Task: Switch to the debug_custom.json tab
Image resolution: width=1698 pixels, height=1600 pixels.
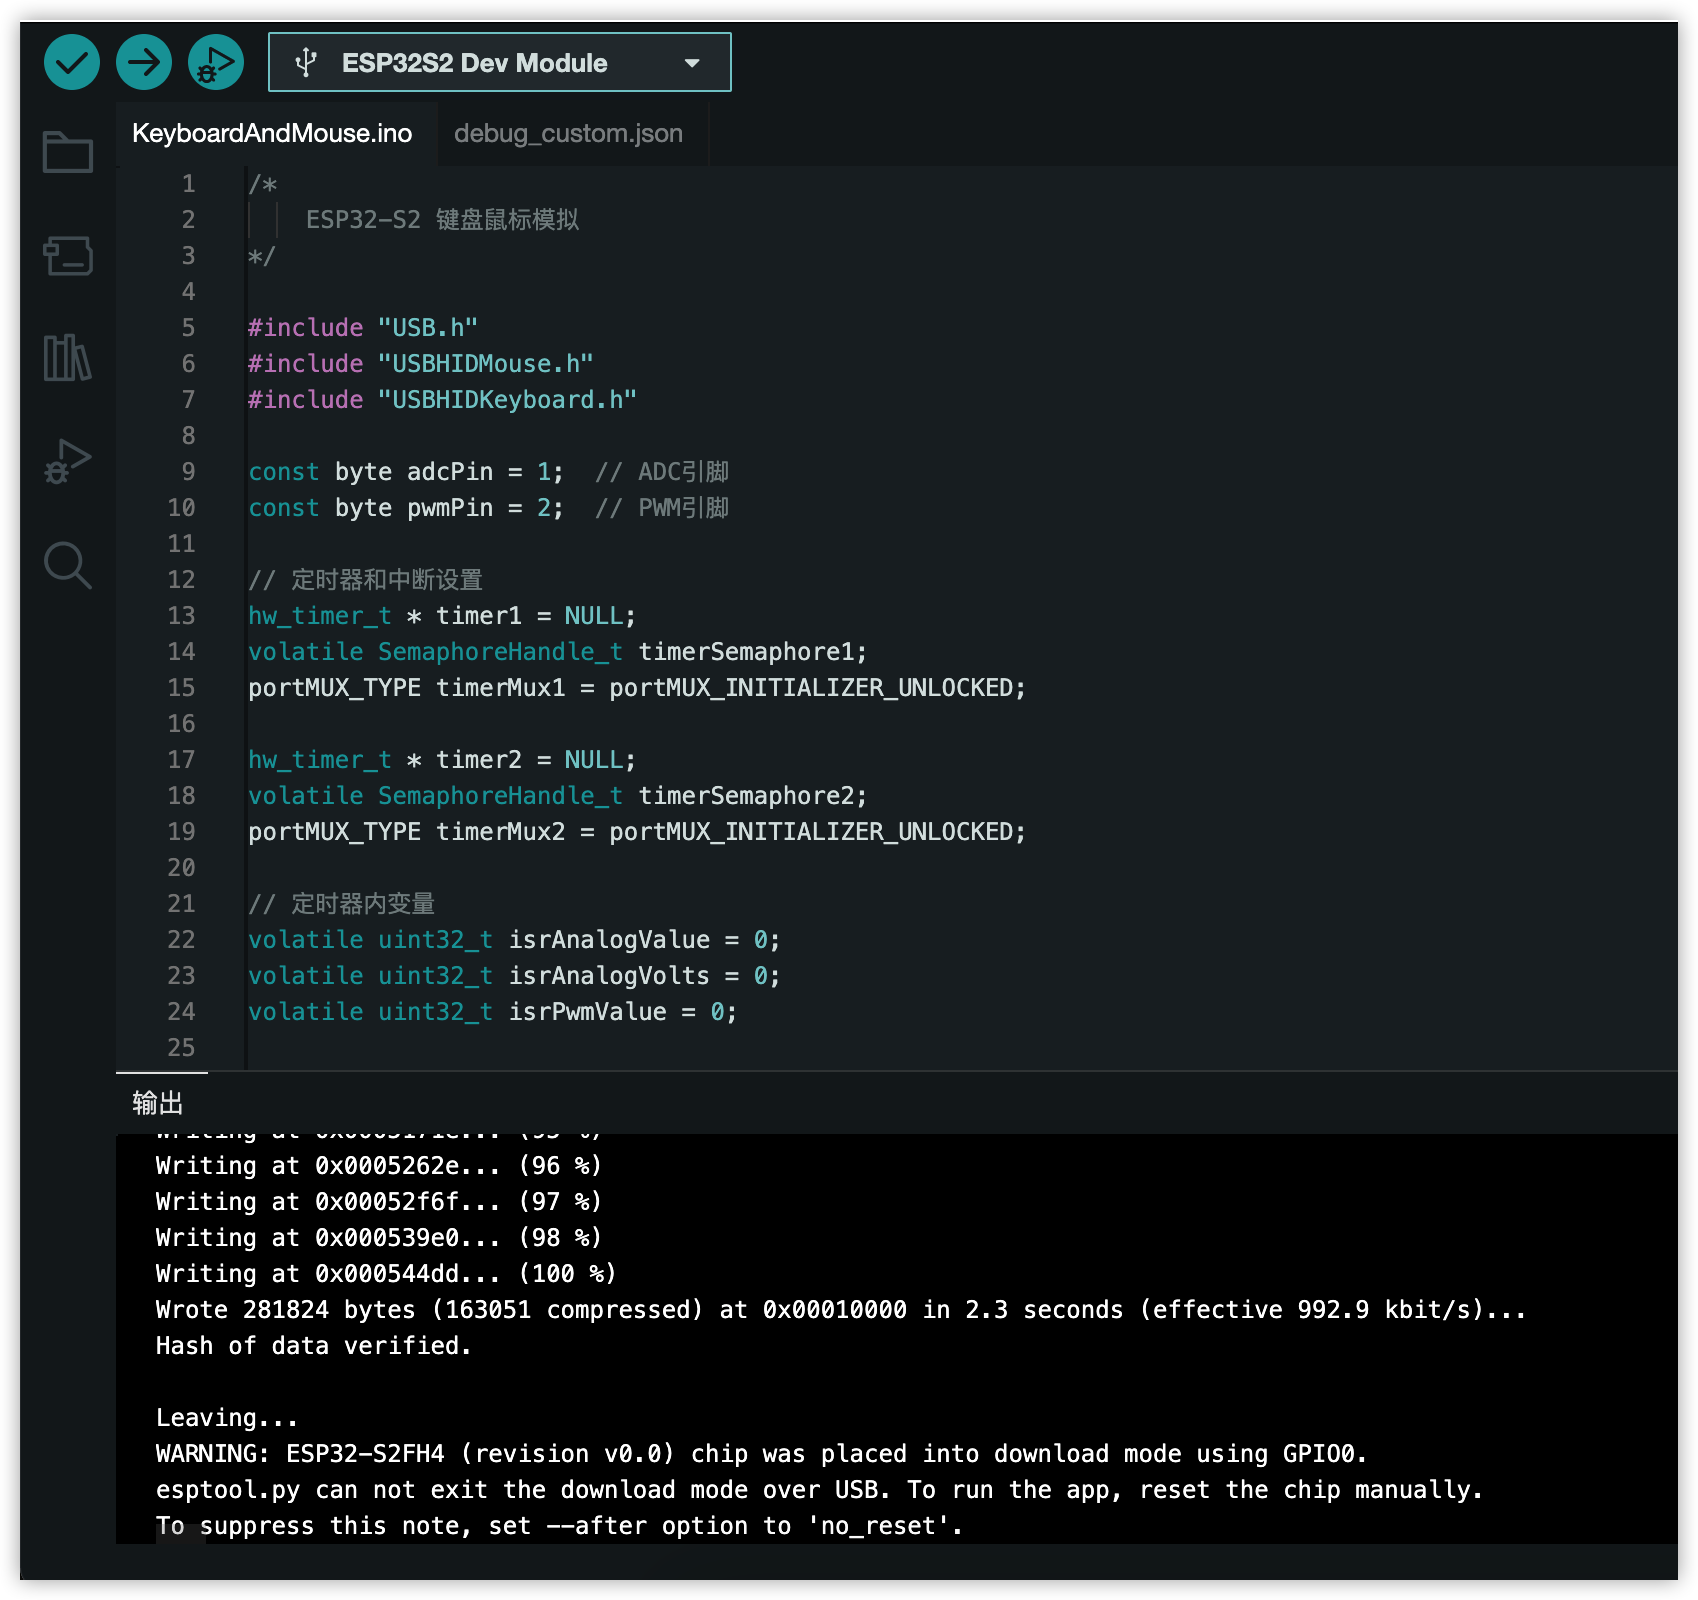Action: pos(568,133)
